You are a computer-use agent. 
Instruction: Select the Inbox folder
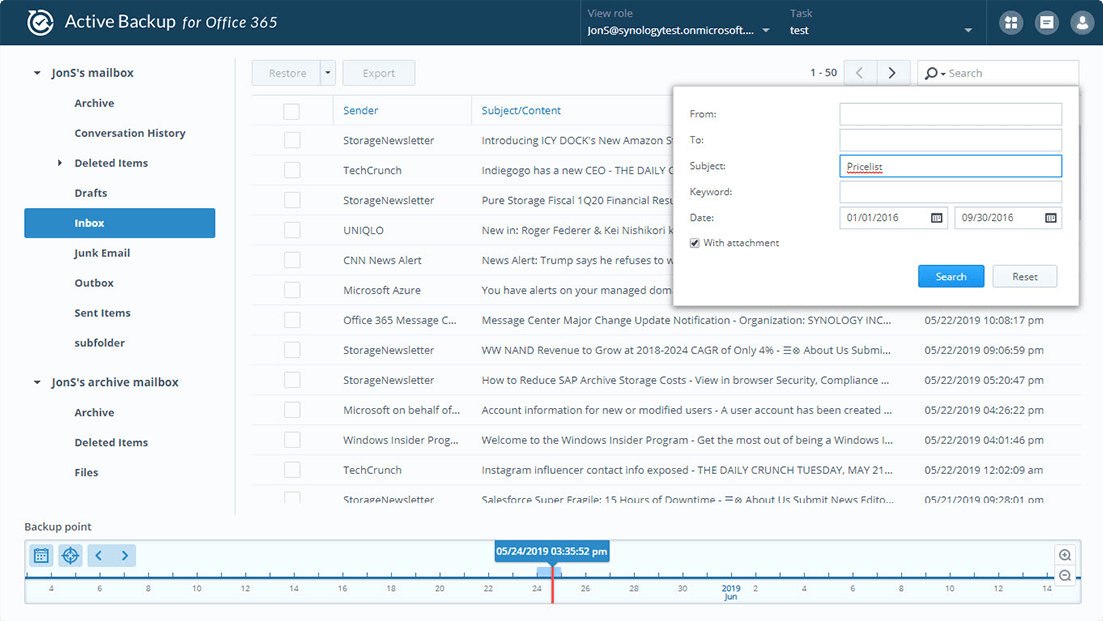click(120, 223)
